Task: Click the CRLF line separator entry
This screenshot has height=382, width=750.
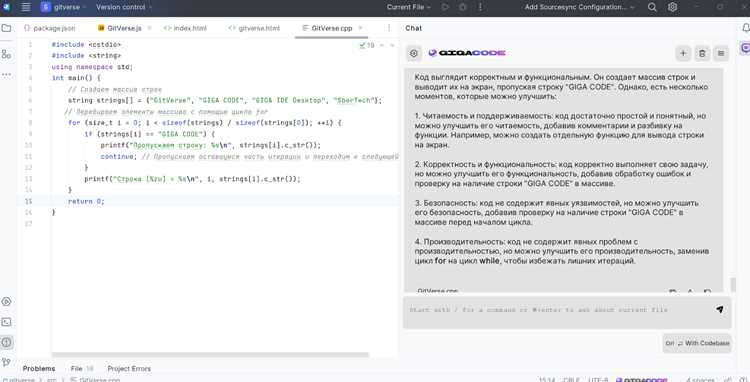Action: click(572, 380)
